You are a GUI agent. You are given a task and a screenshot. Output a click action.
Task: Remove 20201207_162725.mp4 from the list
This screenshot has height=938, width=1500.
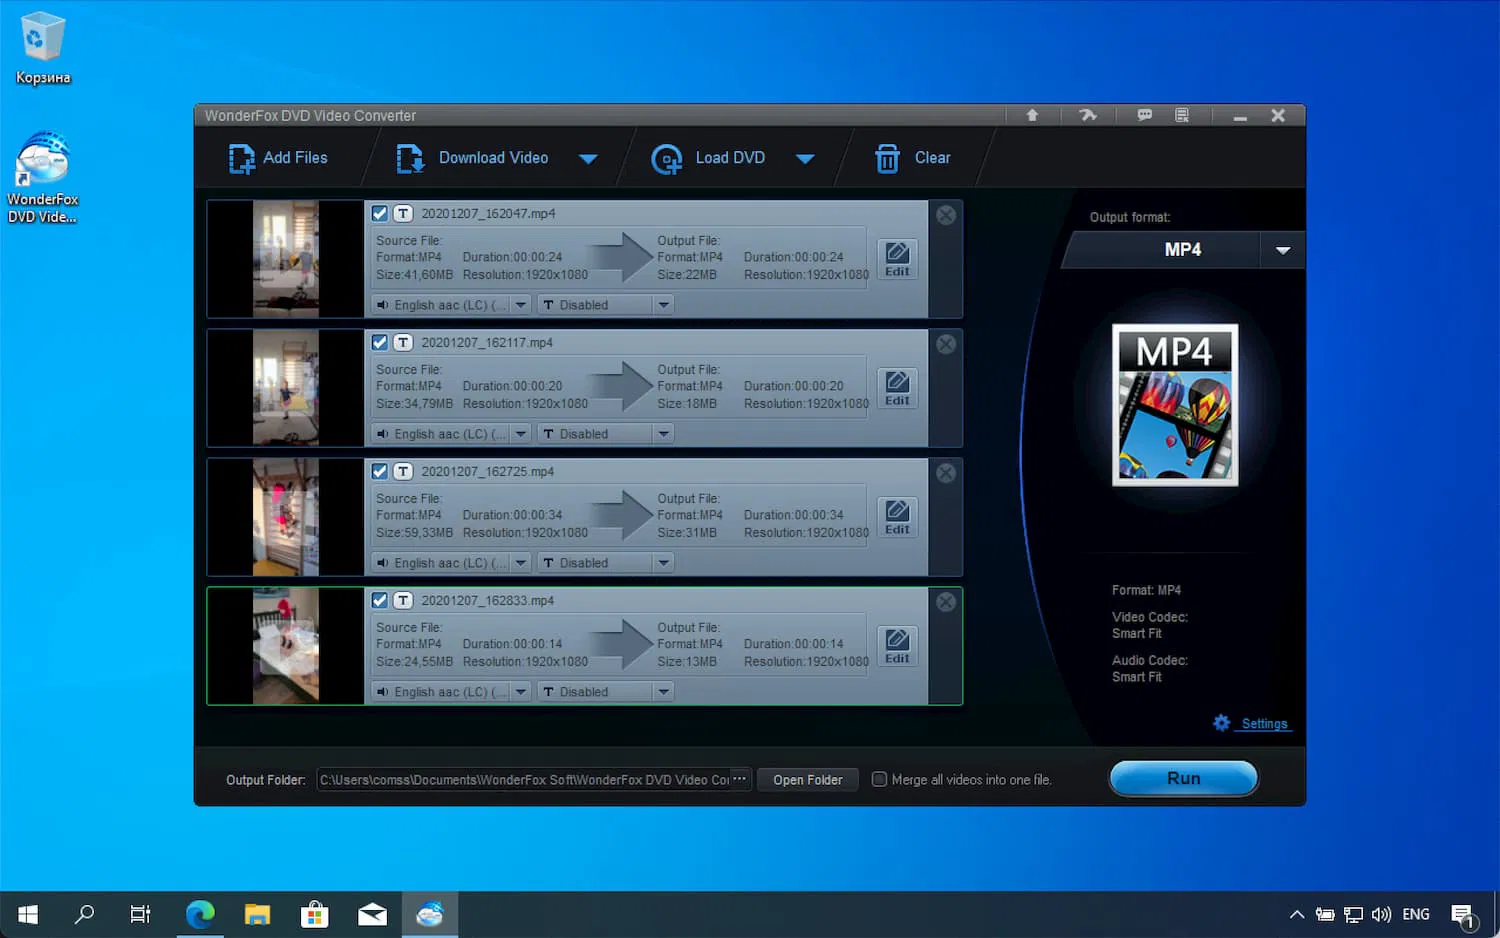coord(946,473)
